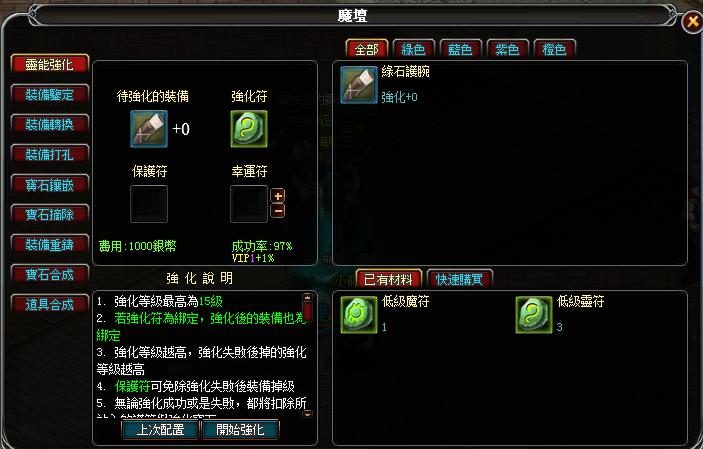703x449 pixels.
Task: Open the 寶石鑲嵌 menu
Action: coord(50,185)
